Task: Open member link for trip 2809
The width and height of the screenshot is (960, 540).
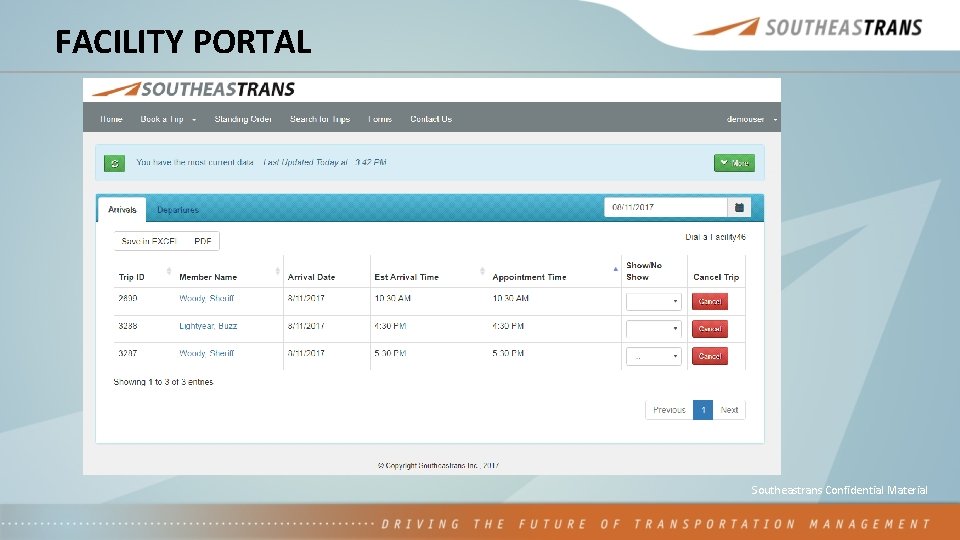Action: click(x=207, y=299)
